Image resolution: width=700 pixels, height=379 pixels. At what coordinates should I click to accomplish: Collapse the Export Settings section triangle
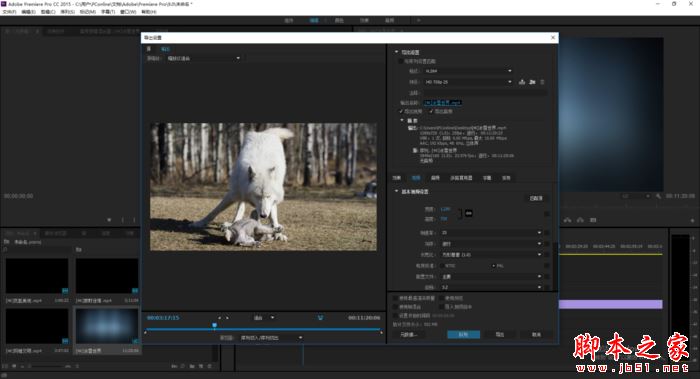tap(396, 52)
